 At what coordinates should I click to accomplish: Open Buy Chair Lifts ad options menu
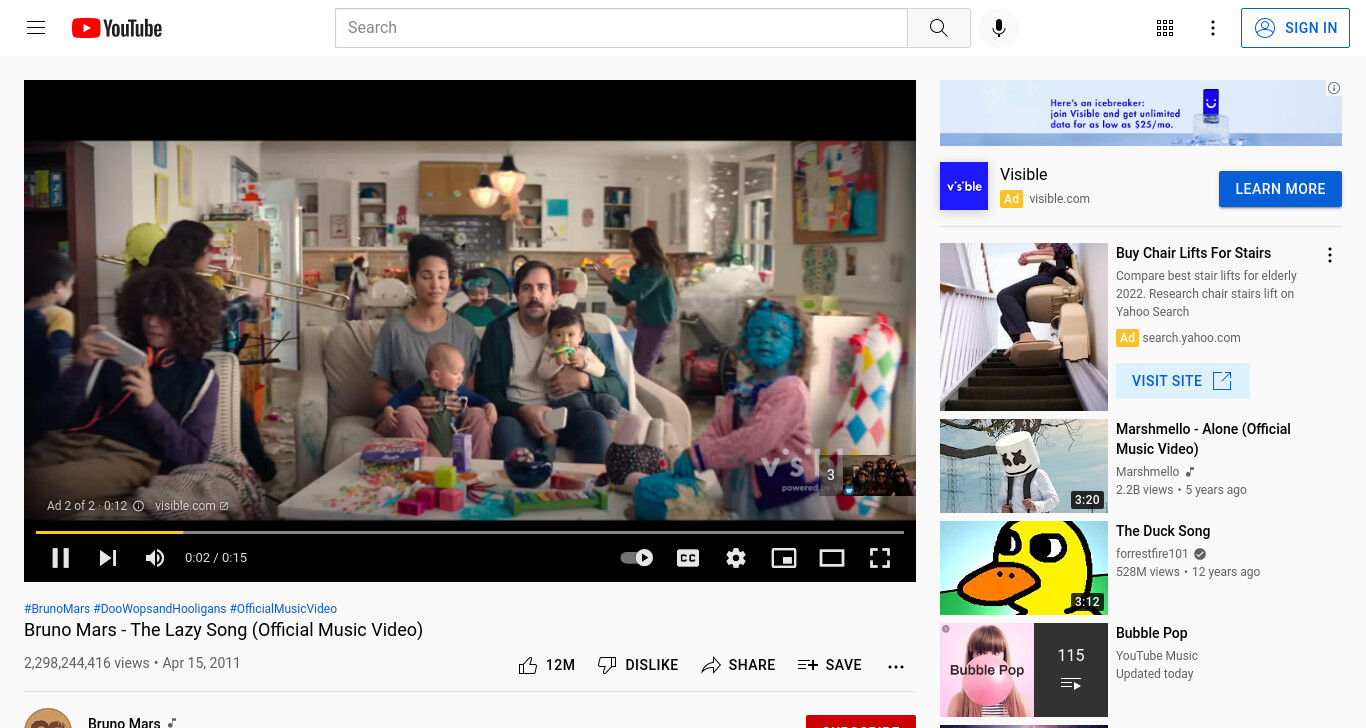point(1330,255)
